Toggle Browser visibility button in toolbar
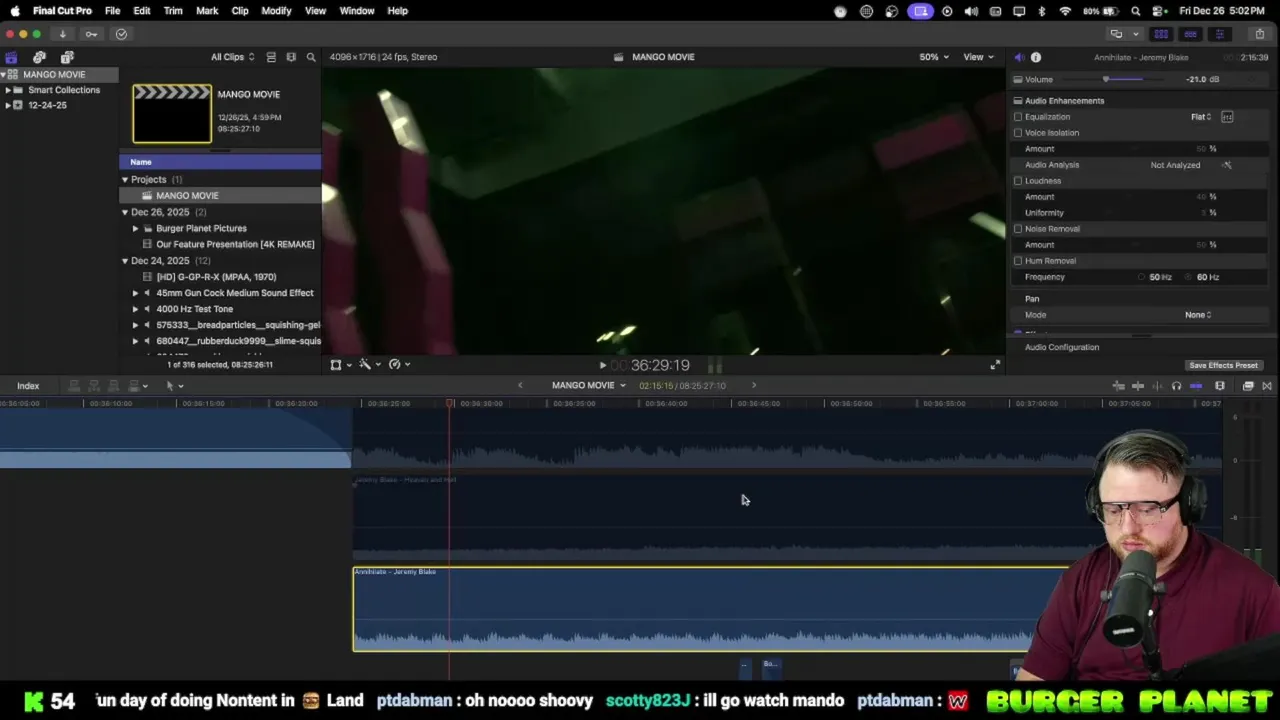Image resolution: width=1280 pixels, height=720 pixels. (x=1161, y=34)
